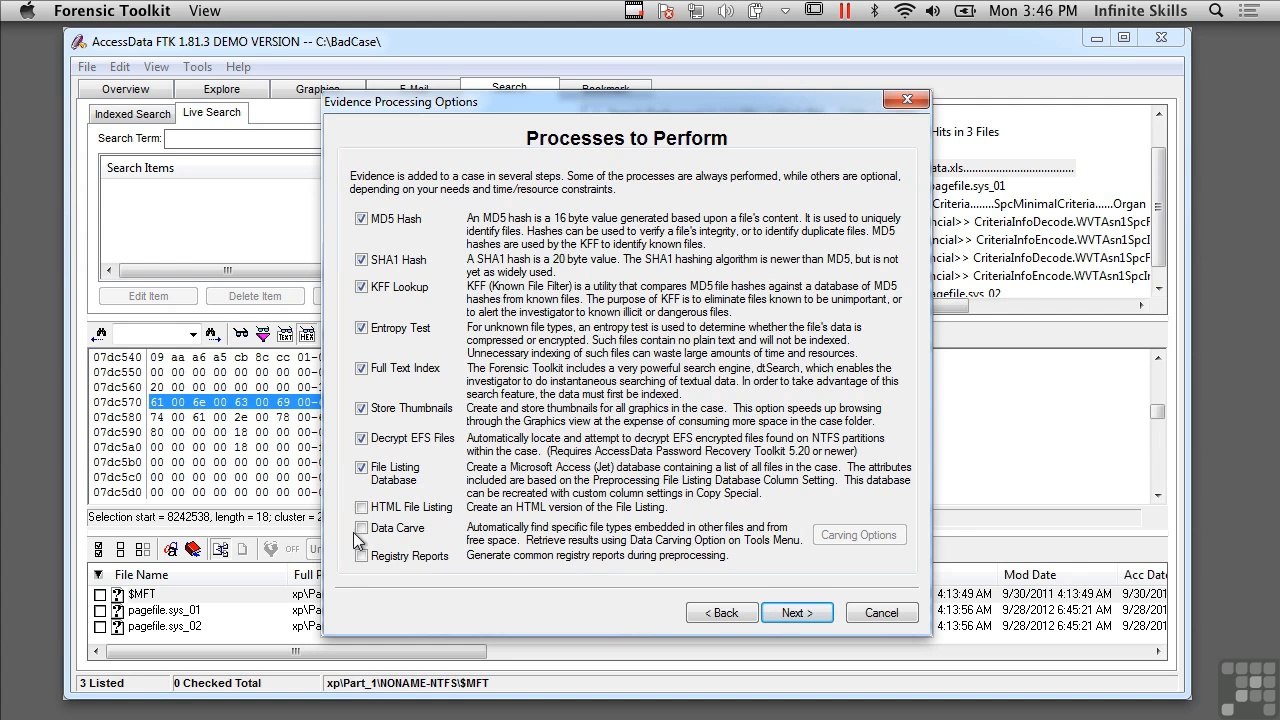The width and height of the screenshot is (1280, 720).
Task: Click the film strip menu bar icon
Action: [634, 11]
